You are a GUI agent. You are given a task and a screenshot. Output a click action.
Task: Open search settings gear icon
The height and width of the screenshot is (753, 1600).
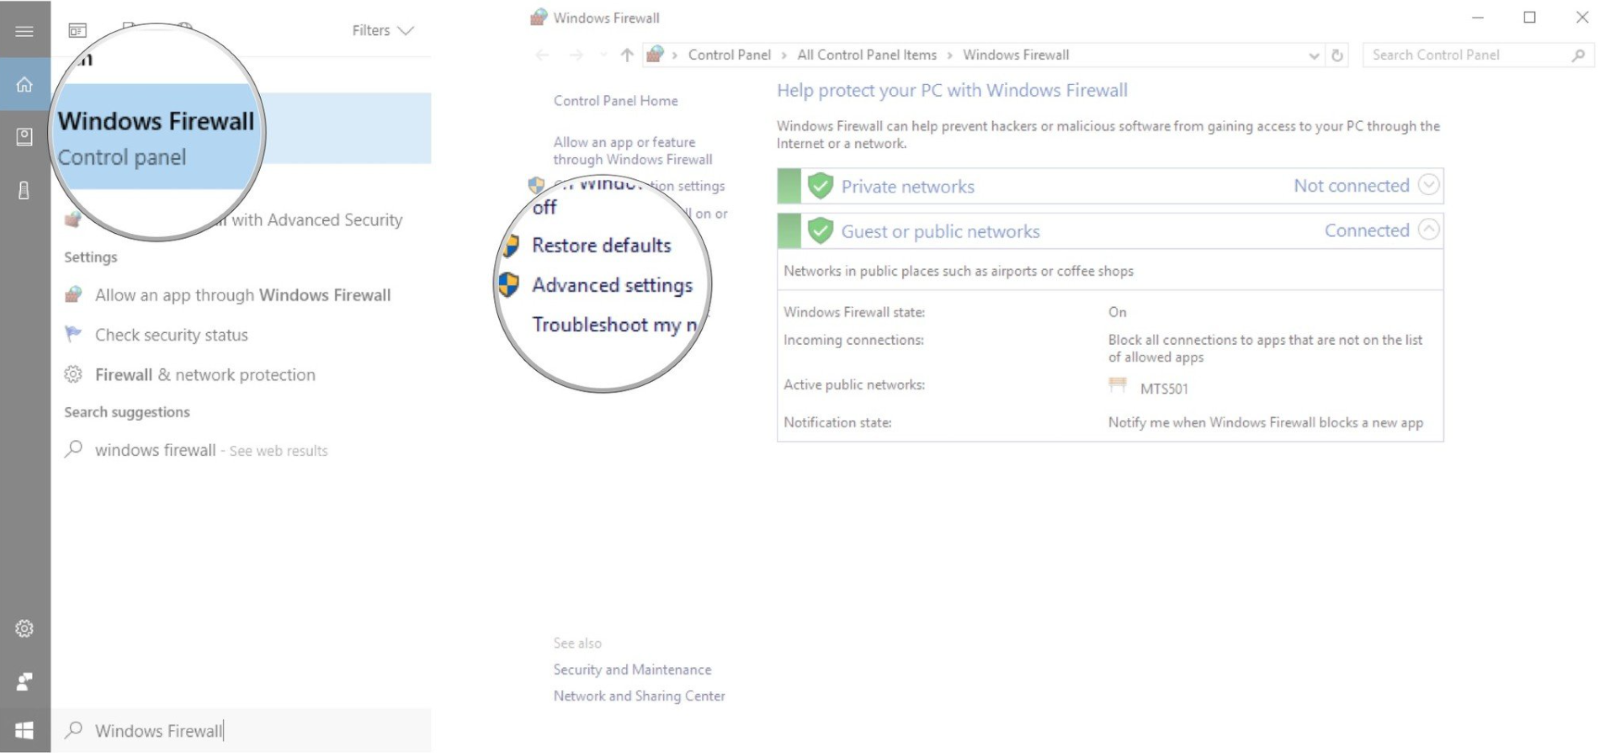[x=24, y=628]
